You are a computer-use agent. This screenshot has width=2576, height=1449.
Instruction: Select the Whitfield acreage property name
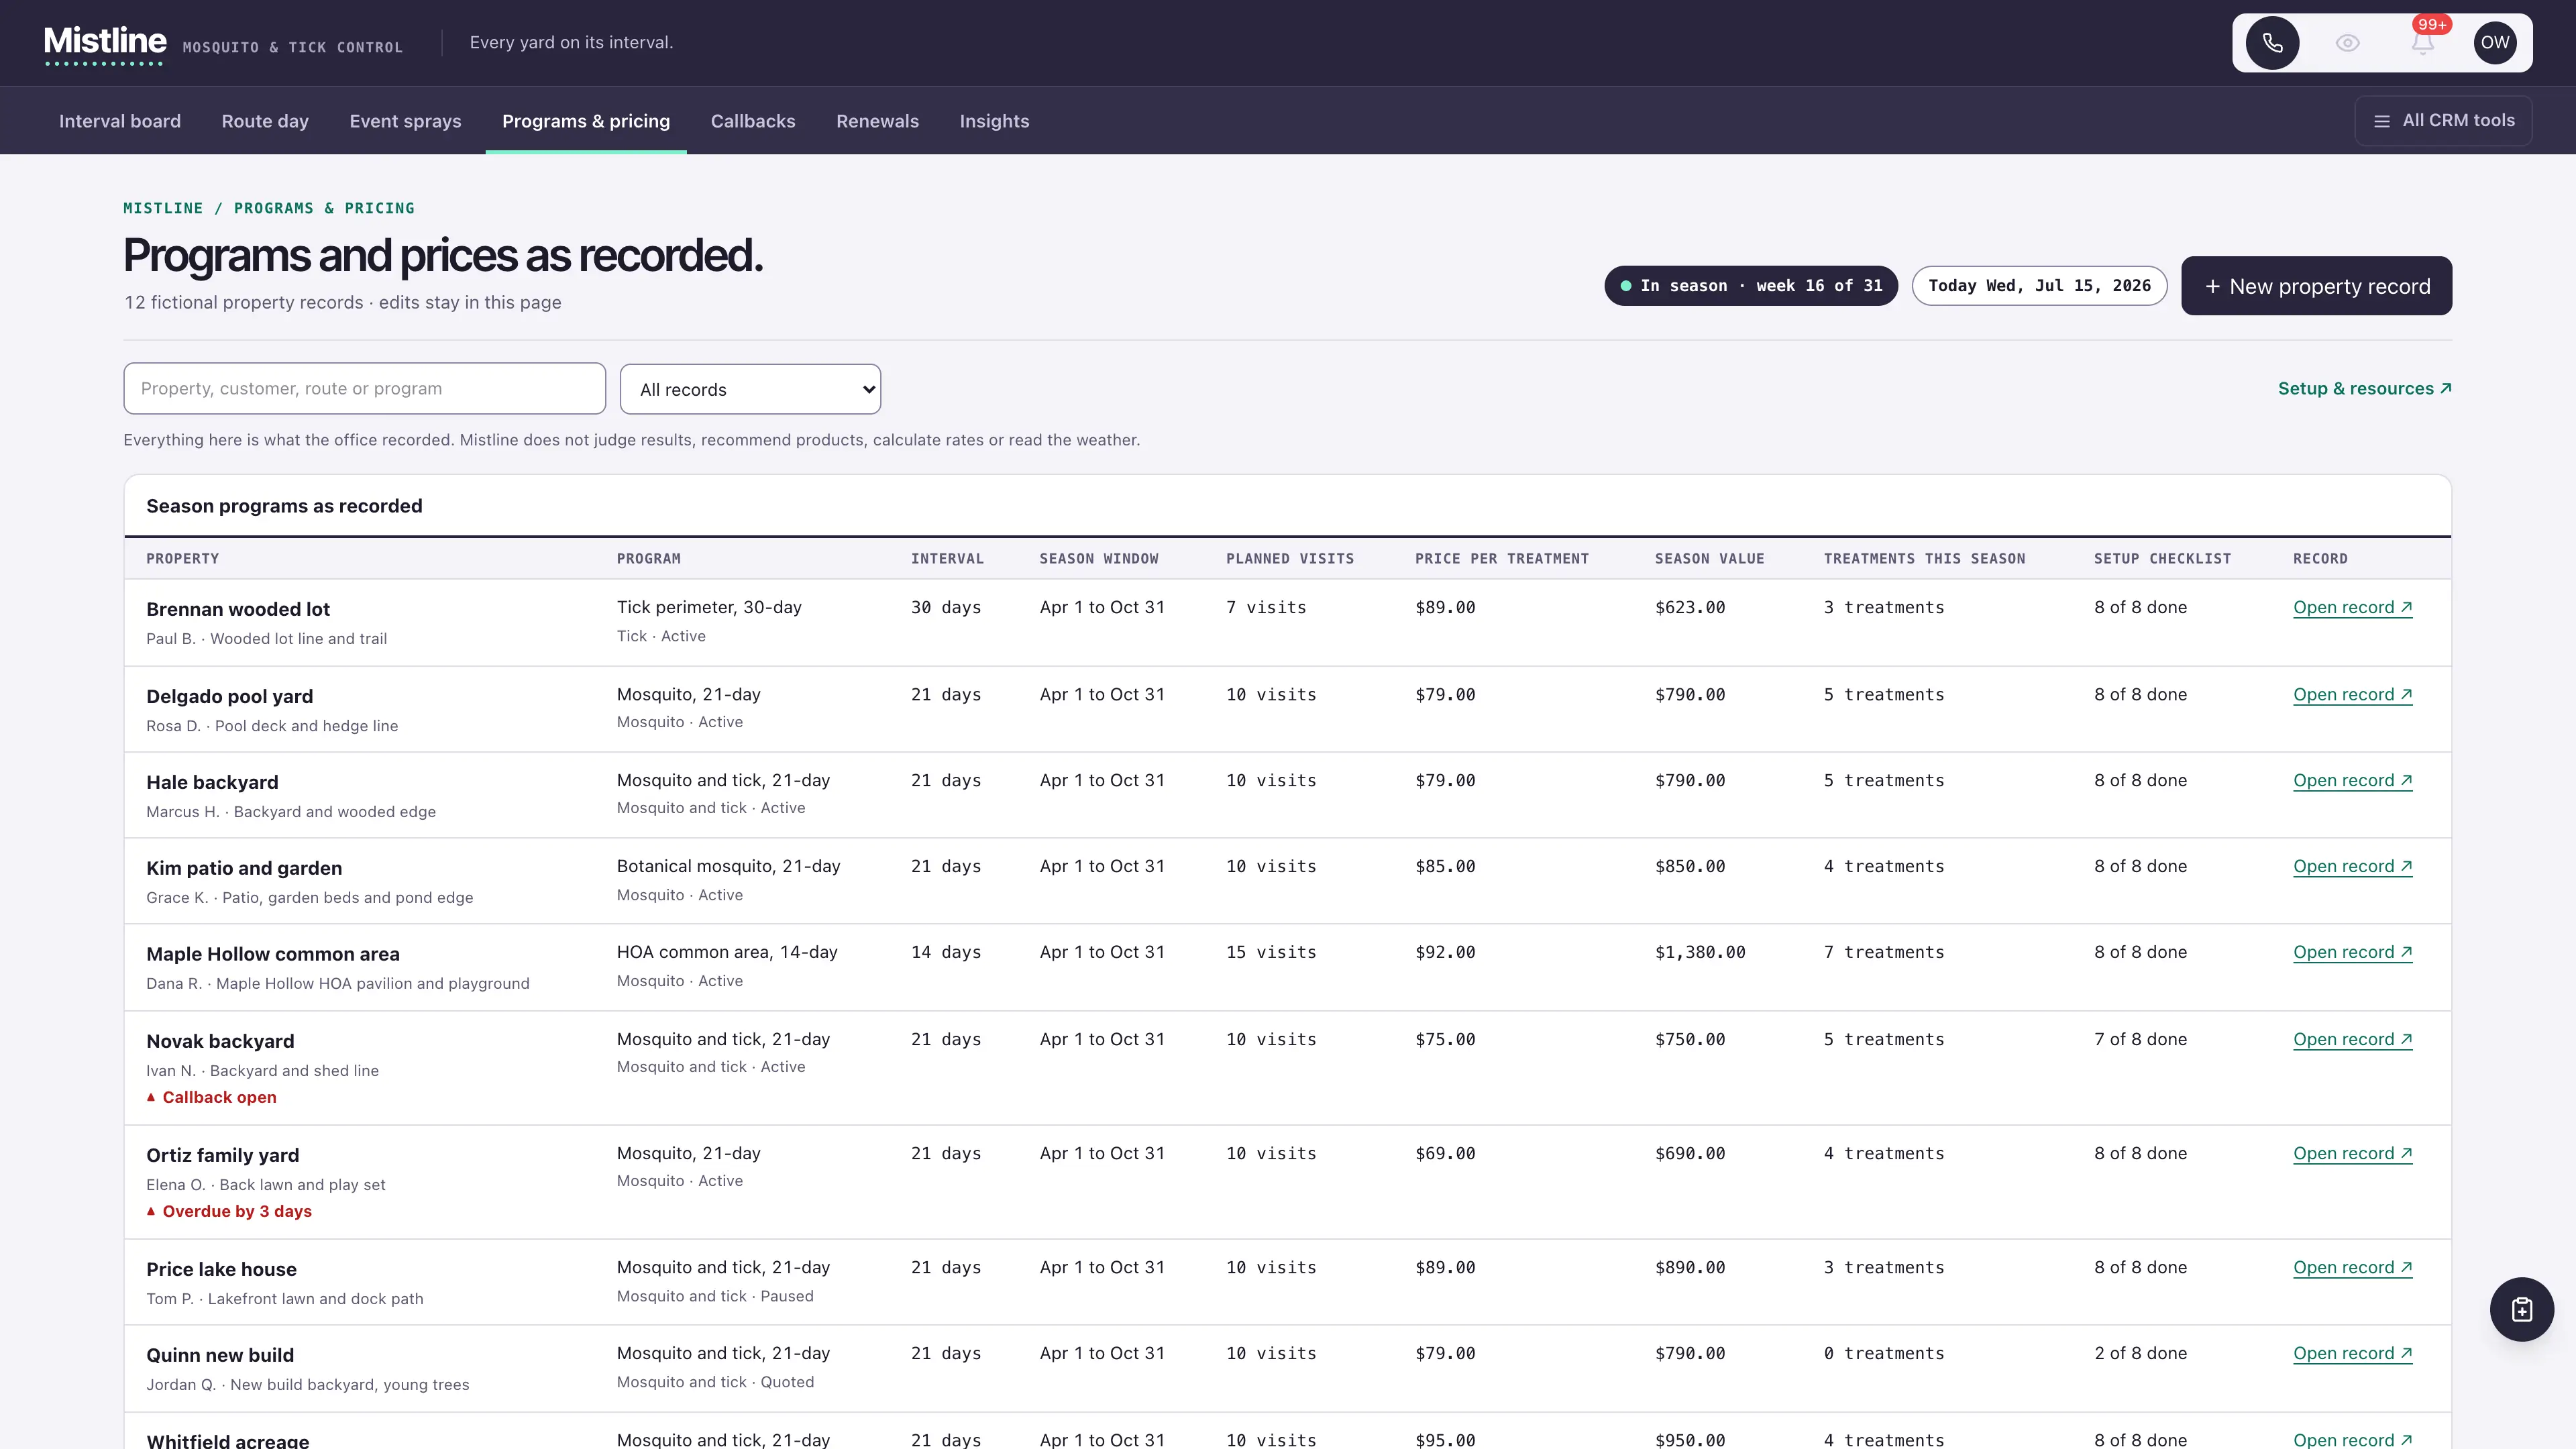point(227,1440)
